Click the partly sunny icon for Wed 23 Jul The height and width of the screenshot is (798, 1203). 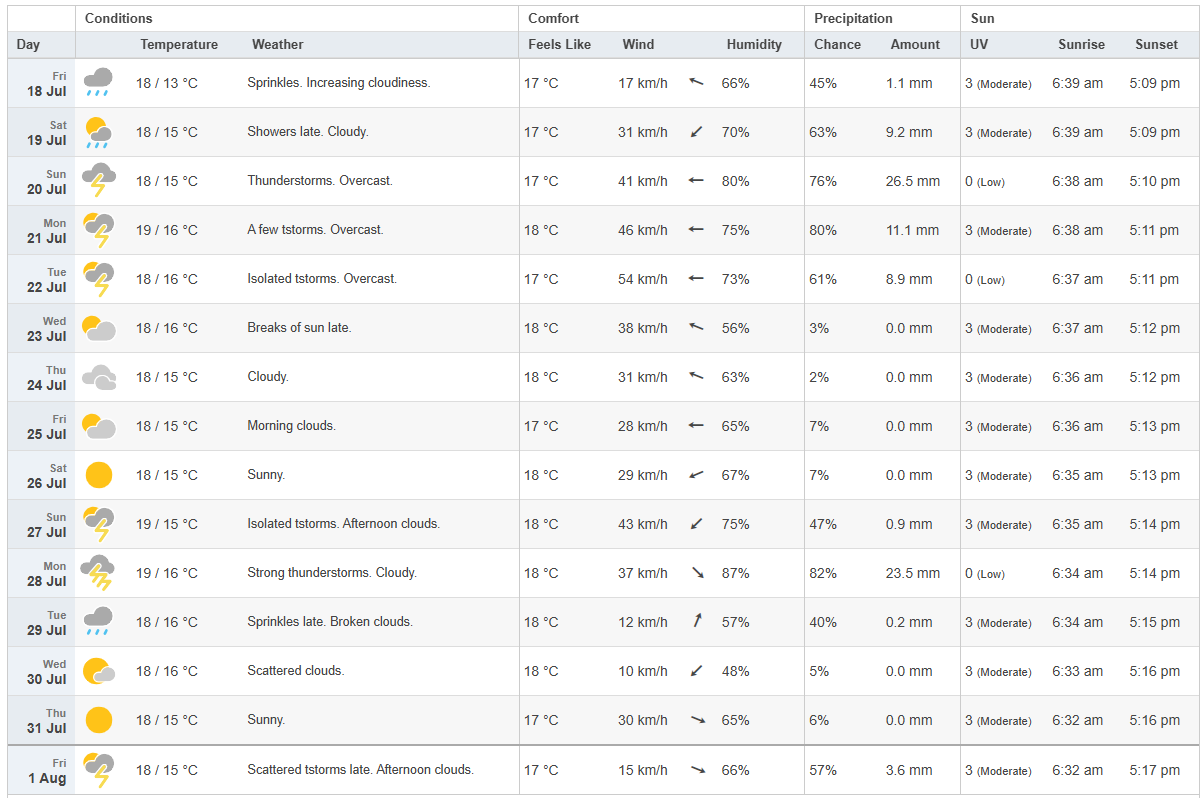pyautogui.click(x=98, y=328)
